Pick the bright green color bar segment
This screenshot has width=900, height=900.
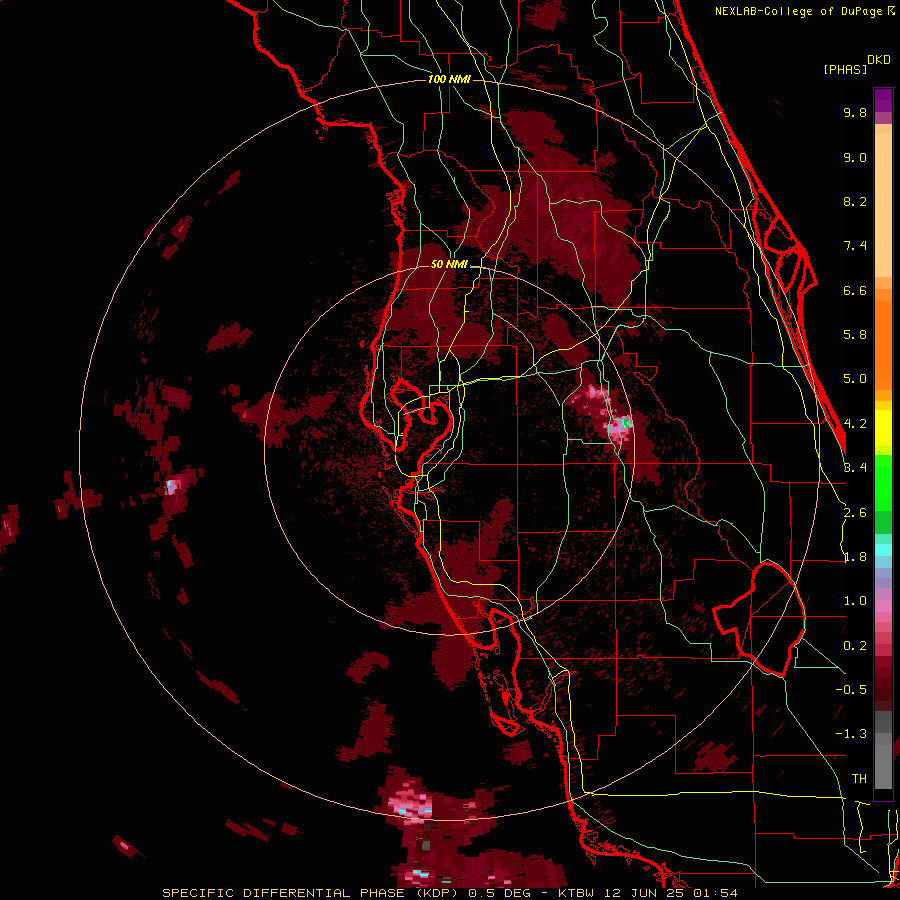coord(883,482)
